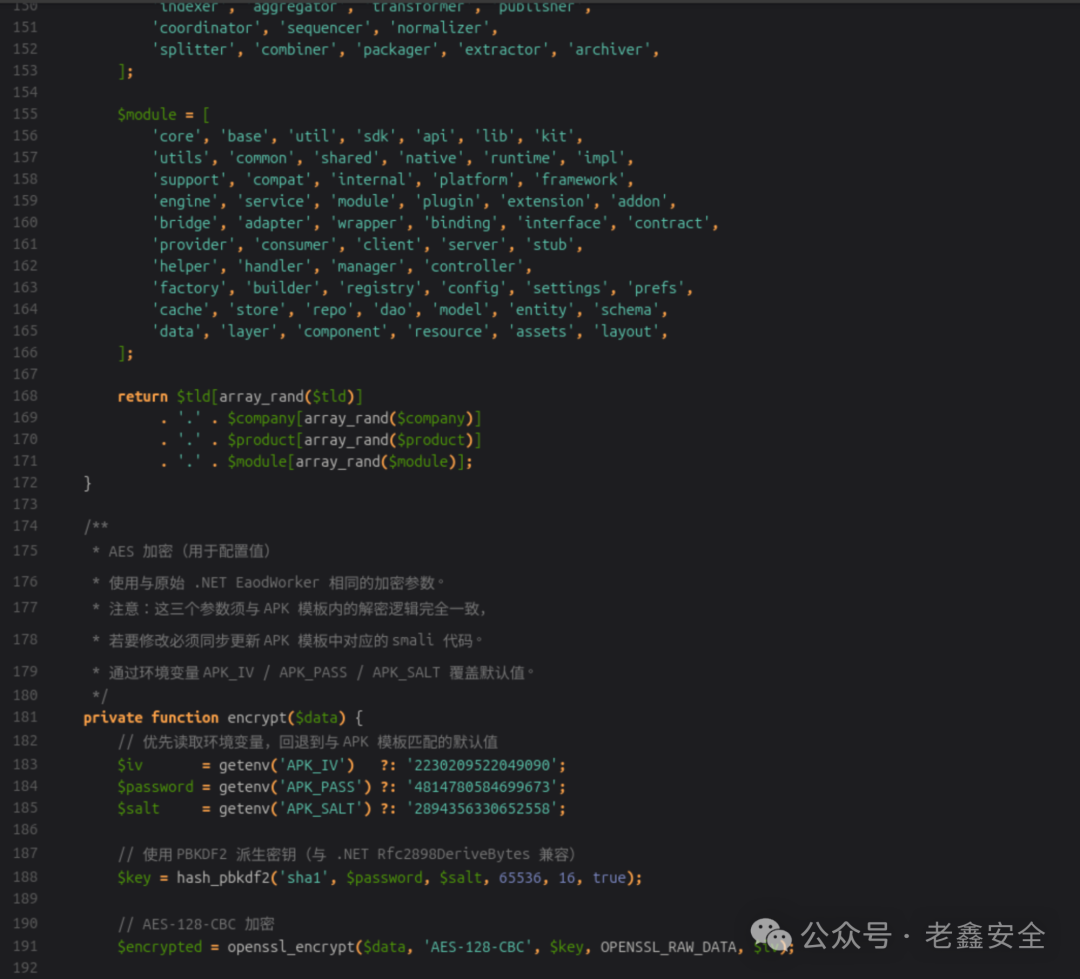Click the 'controller' string
The width and height of the screenshot is (1080, 979).
(477, 267)
